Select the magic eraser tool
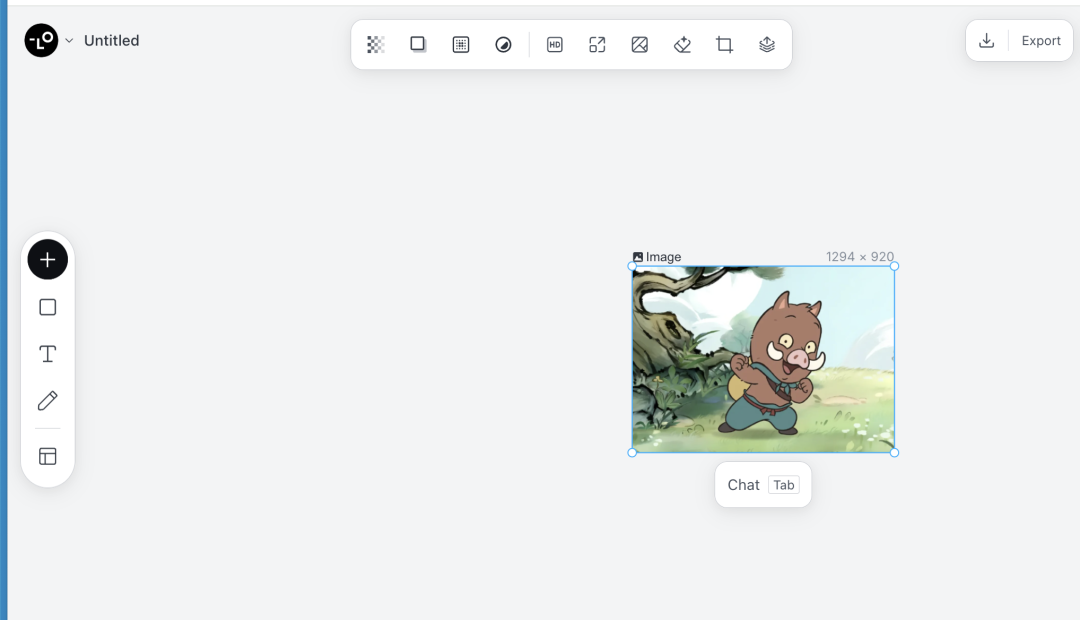The width and height of the screenshot is (1080, 620). (x=682, y=45)
